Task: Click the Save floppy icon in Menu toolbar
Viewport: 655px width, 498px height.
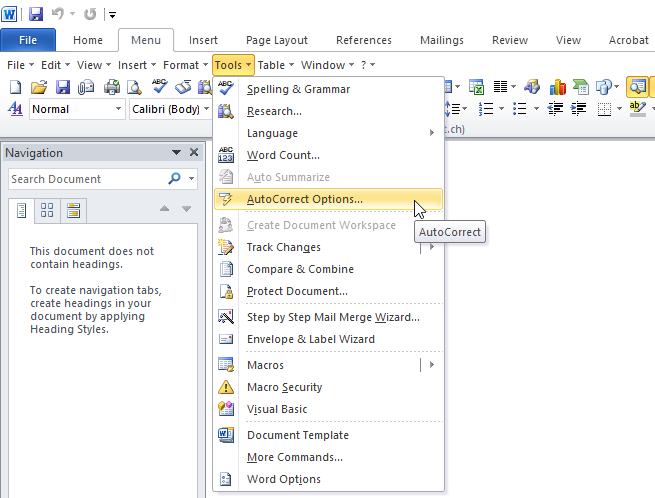Action: click(x=63, y=87)
